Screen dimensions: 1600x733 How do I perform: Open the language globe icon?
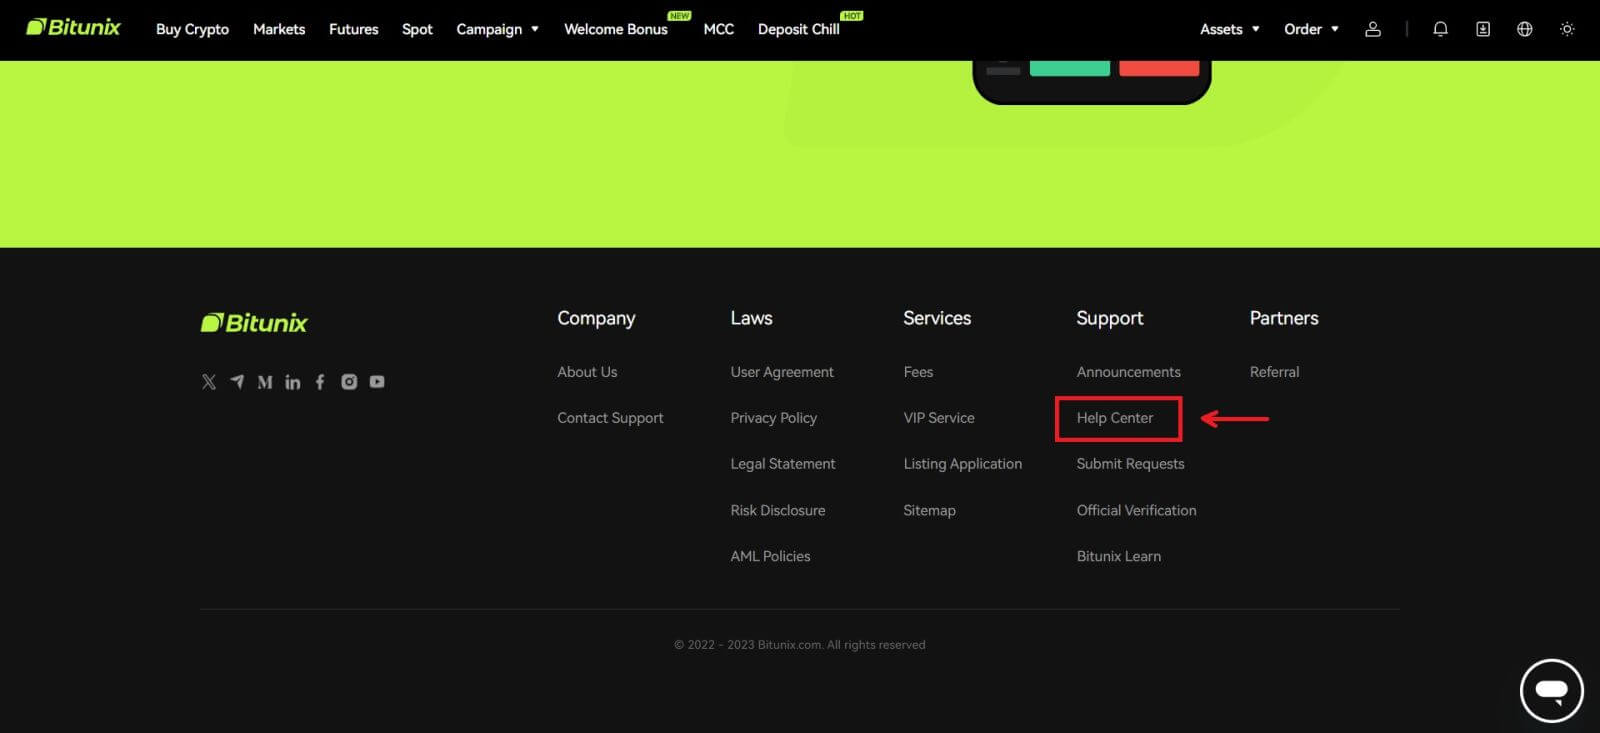coord(1525,29)
